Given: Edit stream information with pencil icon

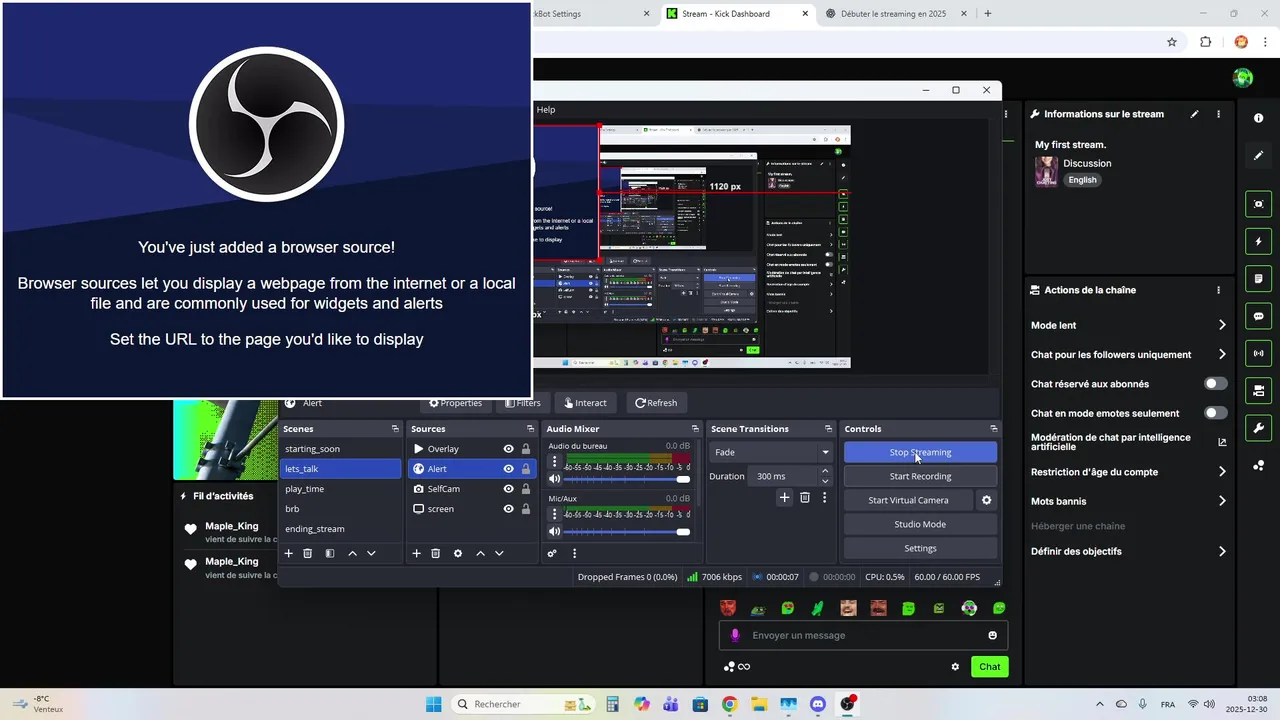Looking at the screenshot, I should pyautogui.click(x=1194, y=114).
